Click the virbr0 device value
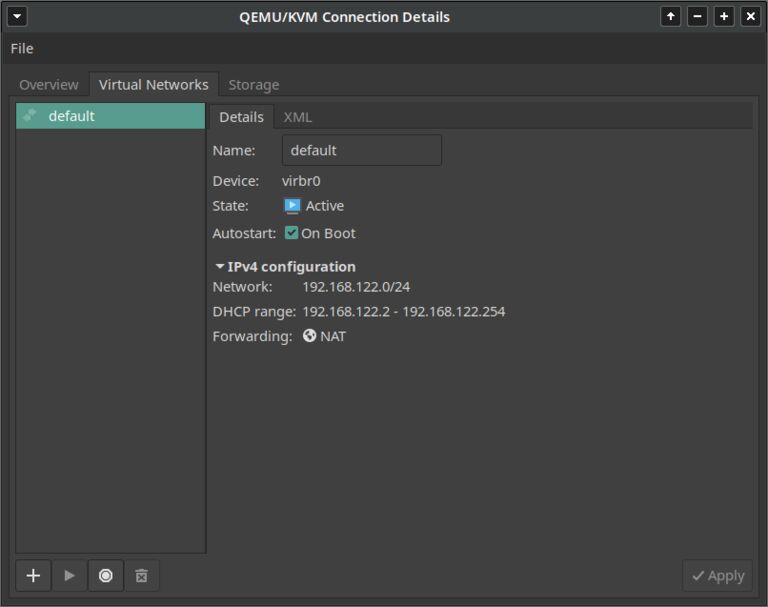Image resolution: width=768 pixels, height=607 pixels. [x=301, y=181]
